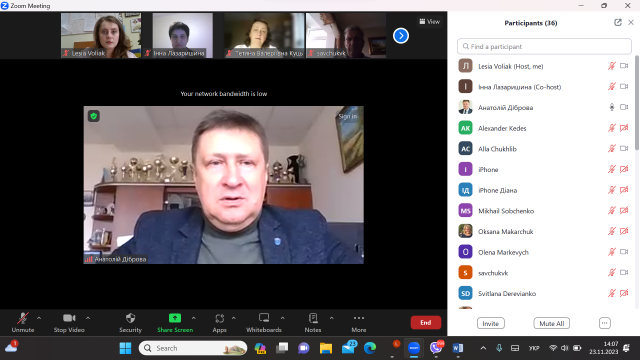The width and height of the screenshot is (640, 360).
Task: Expand the arrow next to Whiteboards
Action: coord(282,318)
